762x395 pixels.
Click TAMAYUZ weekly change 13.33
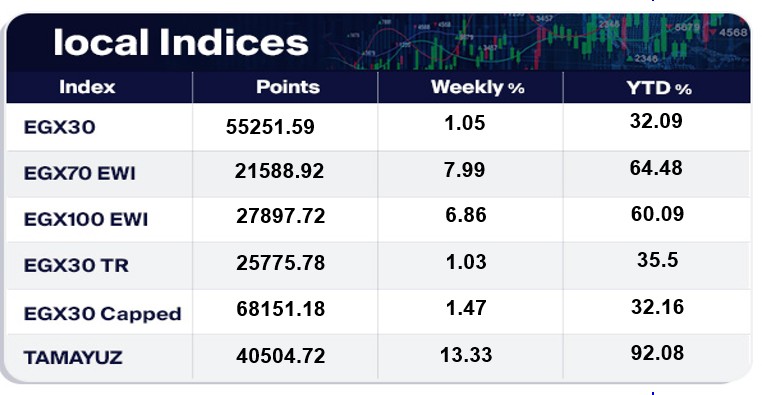pos(466,355)
